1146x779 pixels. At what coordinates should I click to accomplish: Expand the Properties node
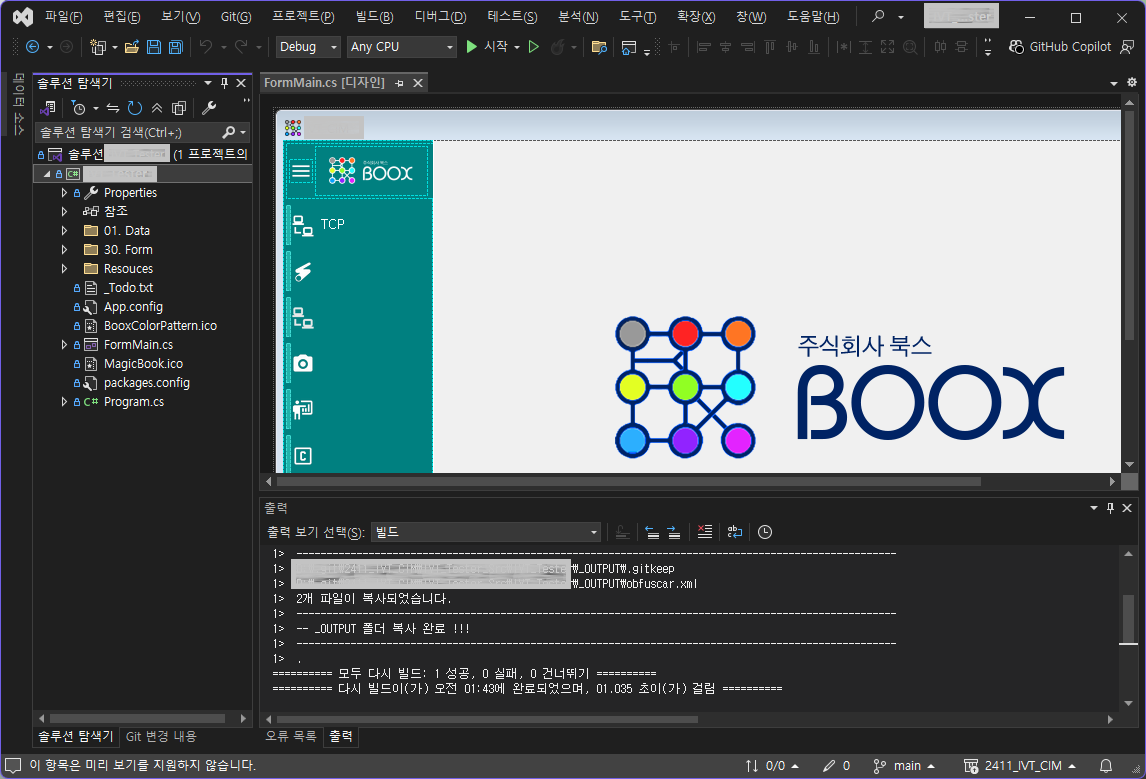[64, 193]
